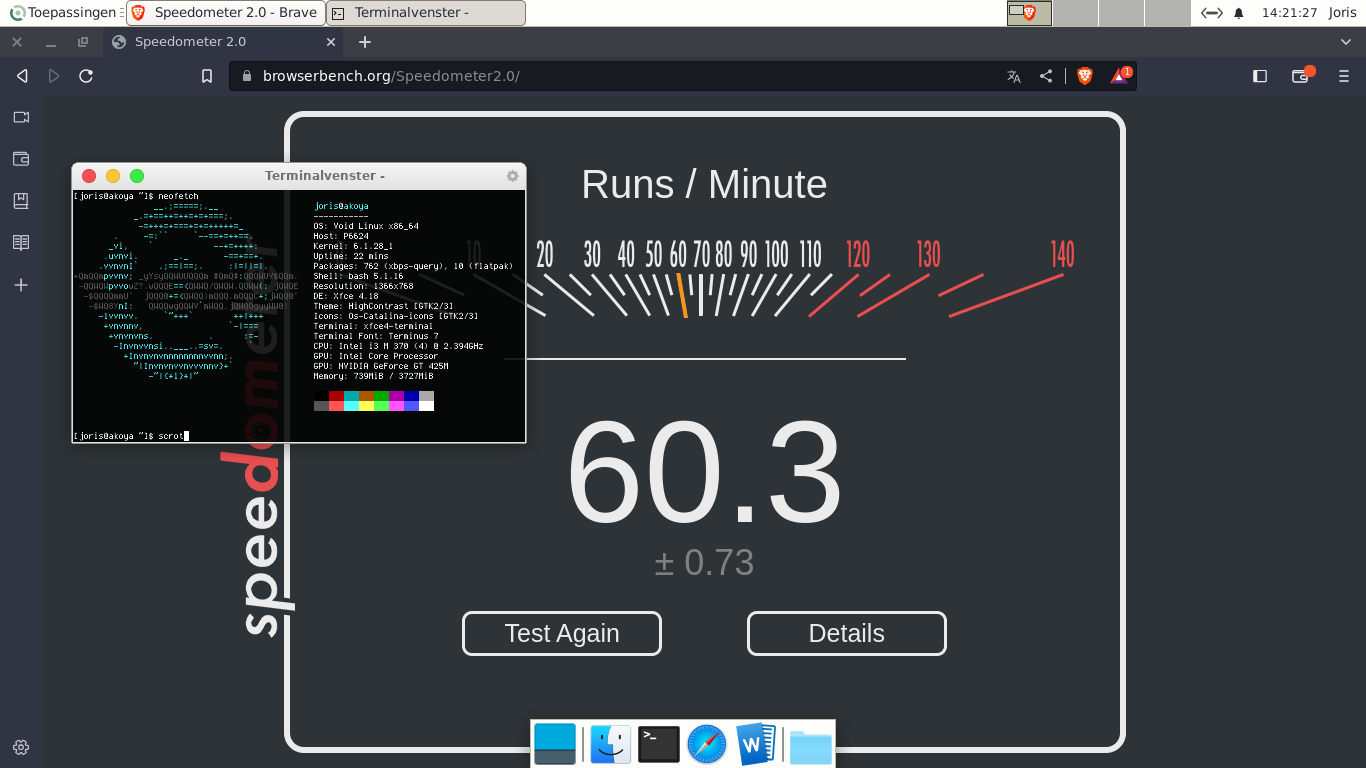
Task: Close the Speedometer 2.0 tab
Action: (x=333, y=42)
